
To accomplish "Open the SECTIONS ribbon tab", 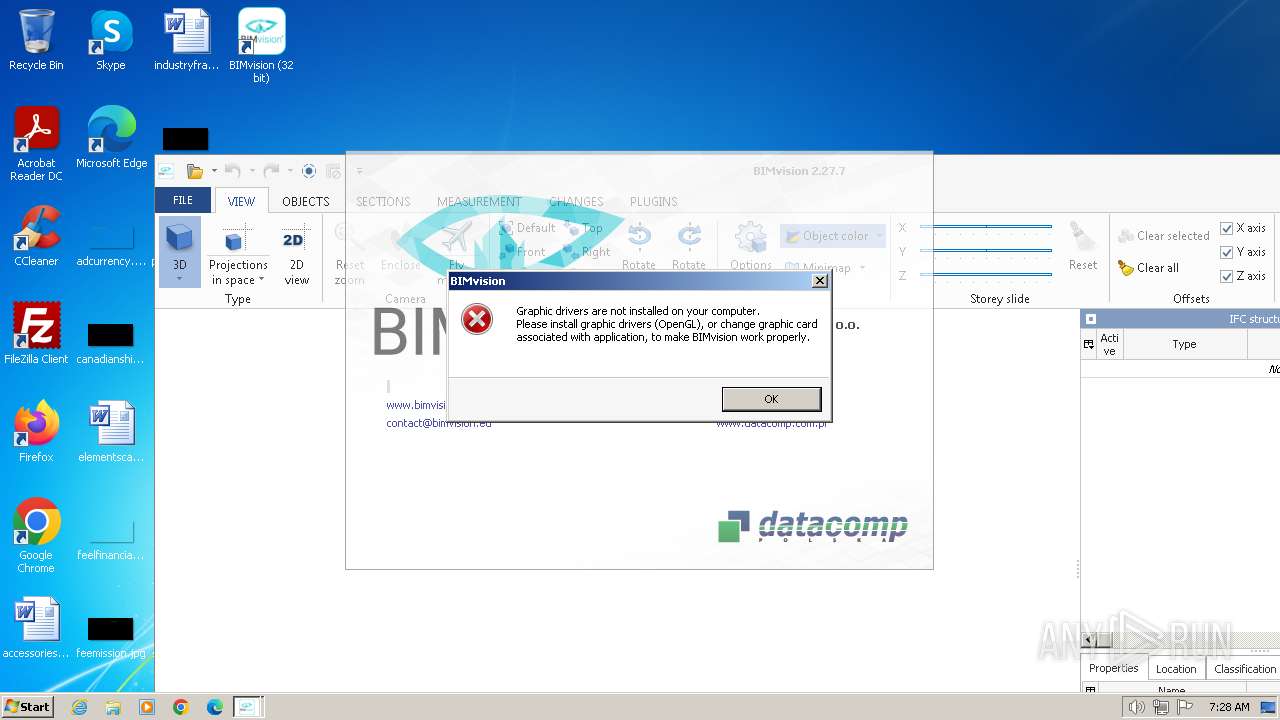I will pos(383,201).
